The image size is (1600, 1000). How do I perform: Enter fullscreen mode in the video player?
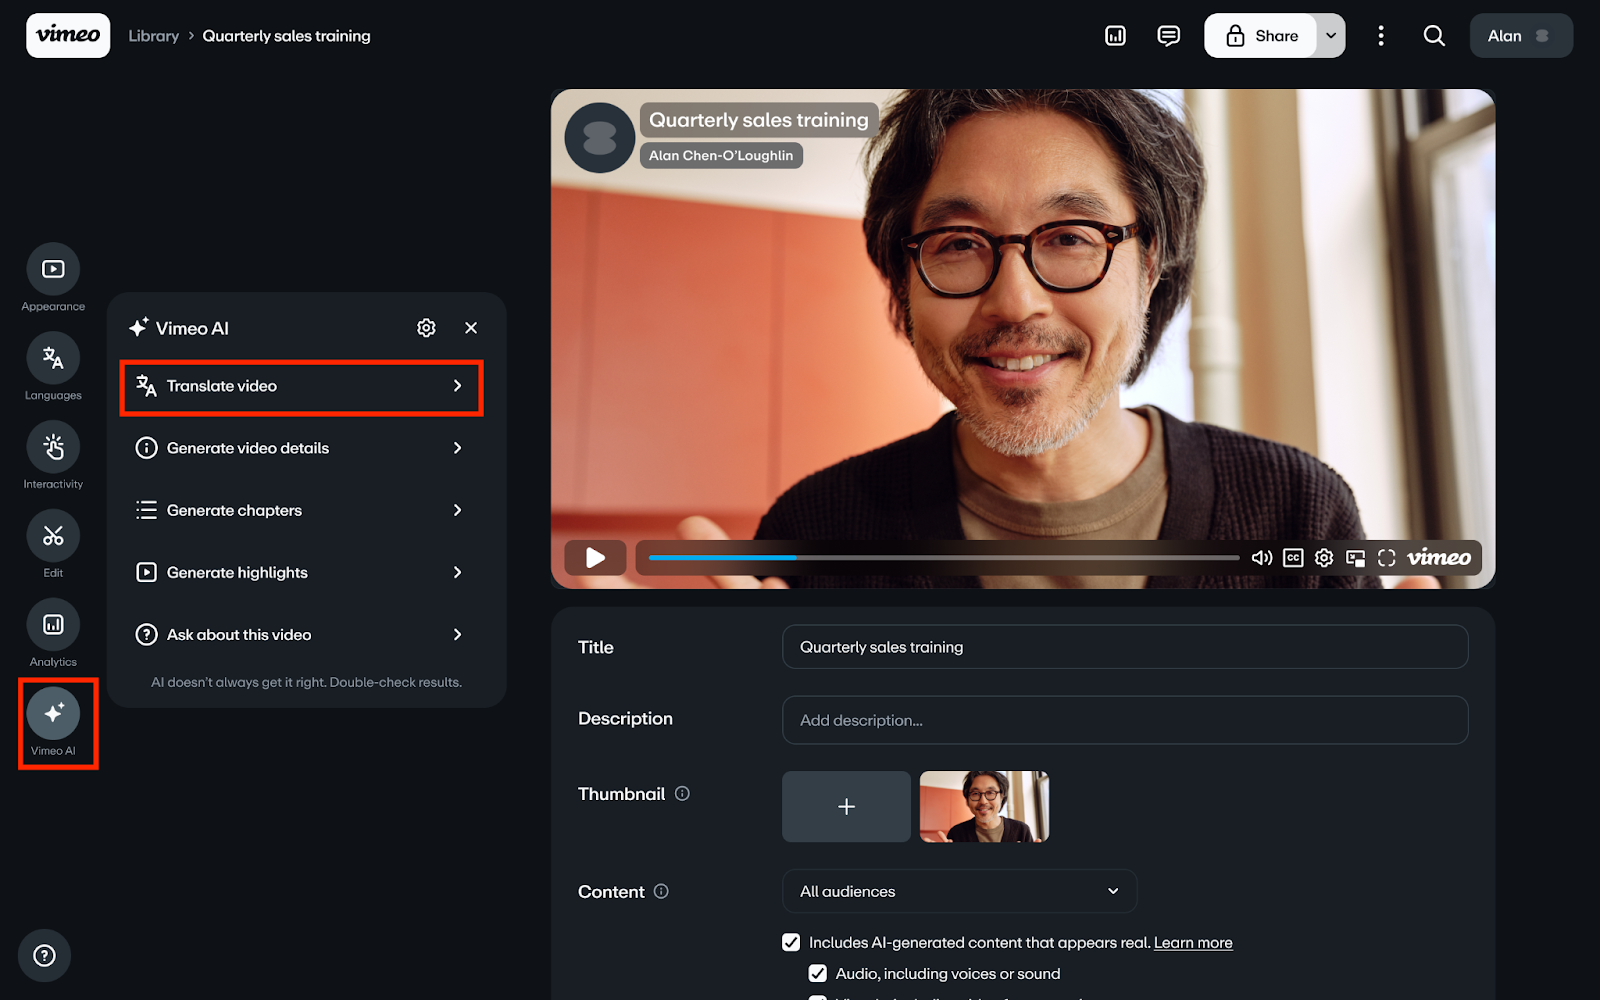tap(1386, 558)
